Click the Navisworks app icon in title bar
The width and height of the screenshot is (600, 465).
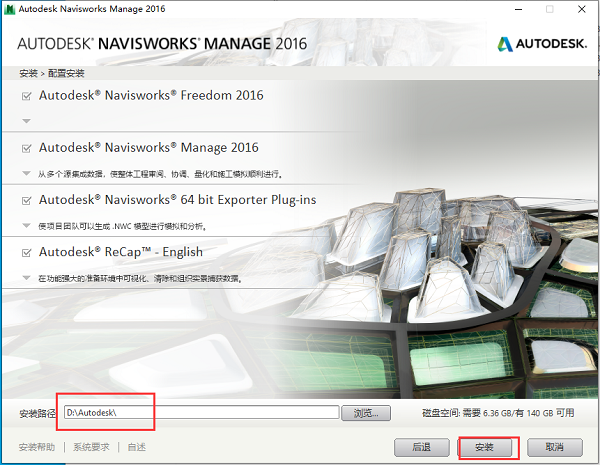pyautogui.click(x=10, y=9)
